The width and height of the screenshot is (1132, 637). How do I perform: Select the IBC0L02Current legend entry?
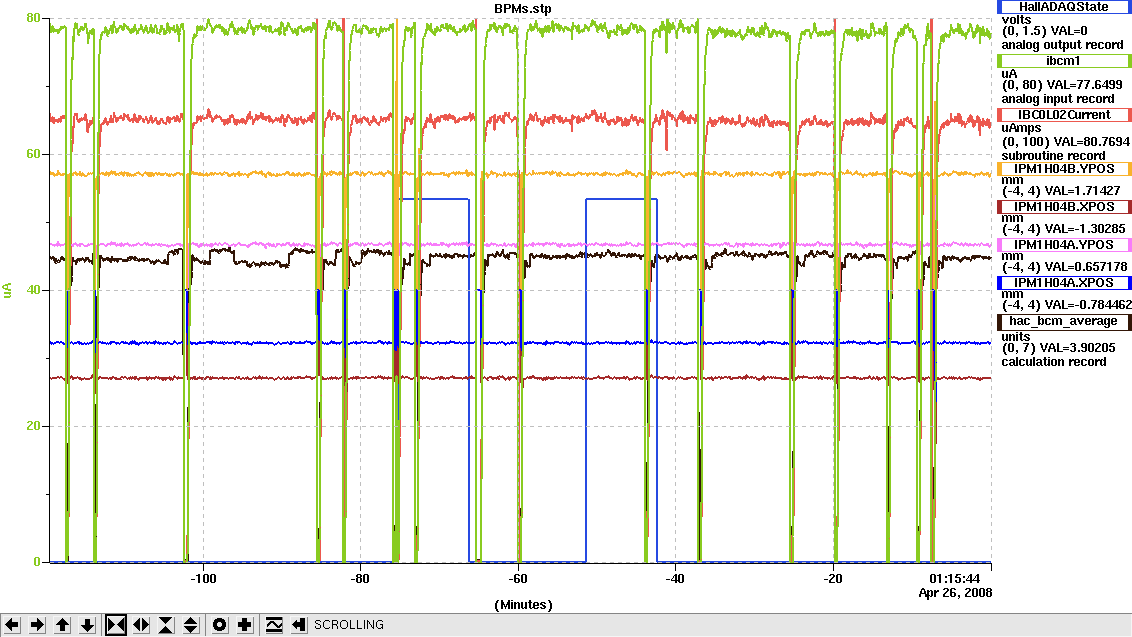[1064, 115]
